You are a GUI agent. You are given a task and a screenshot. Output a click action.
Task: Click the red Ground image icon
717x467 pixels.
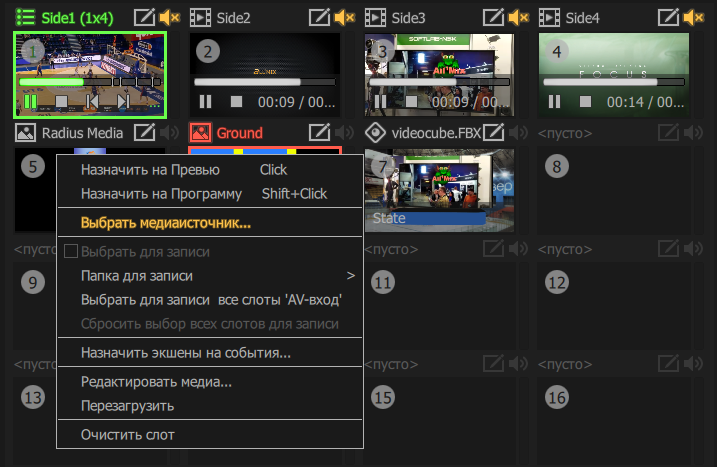coord(200,133)
